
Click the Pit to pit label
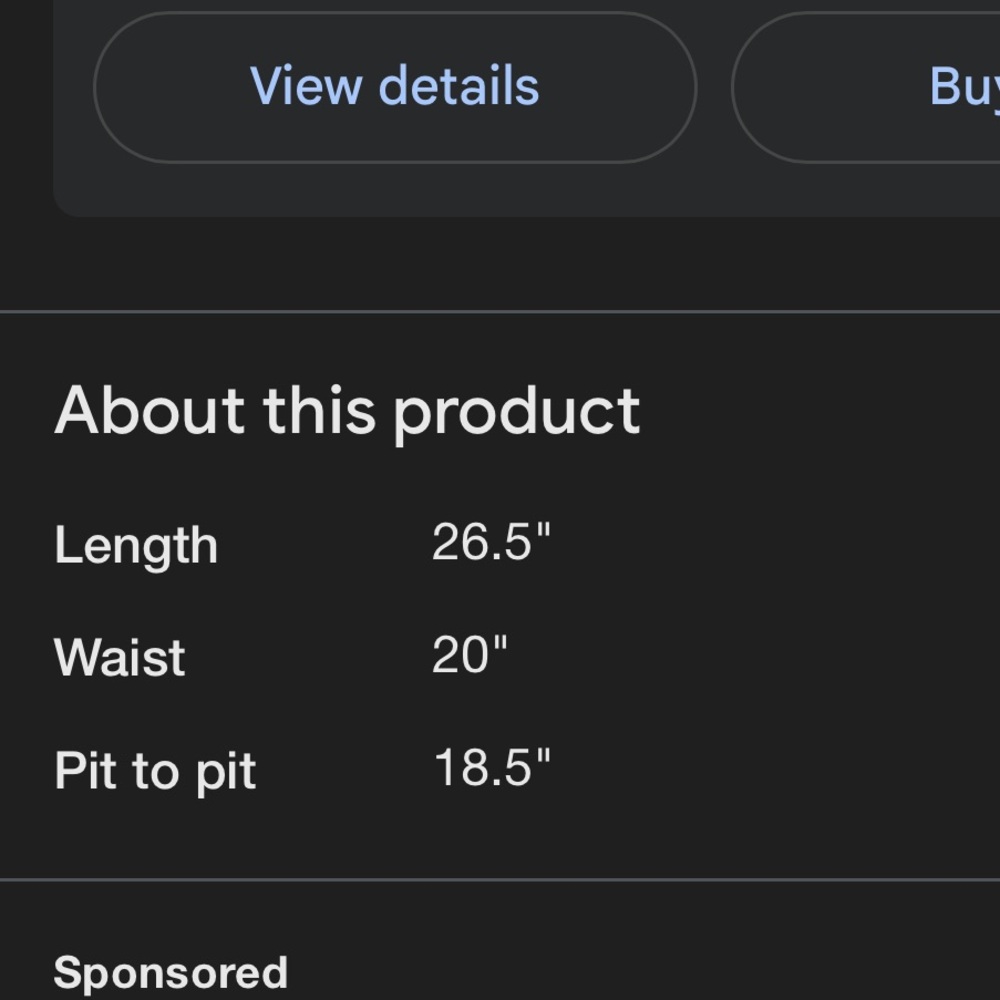pos(155,772)
